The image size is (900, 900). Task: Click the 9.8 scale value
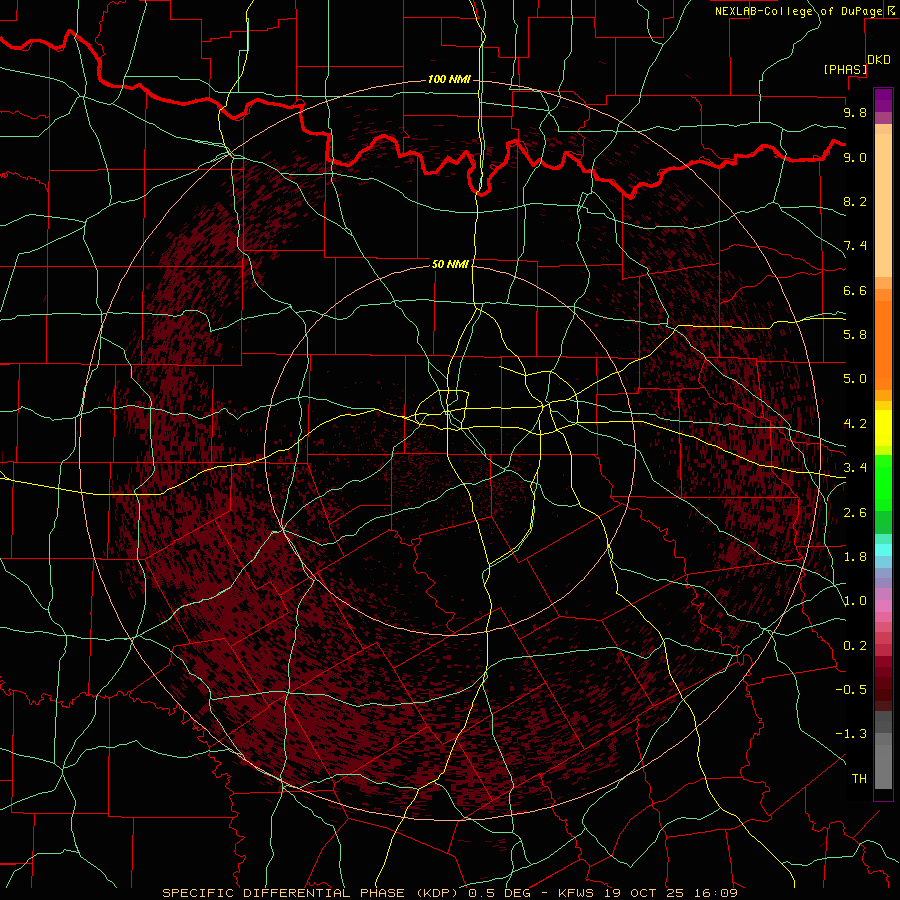coord(855,112)
